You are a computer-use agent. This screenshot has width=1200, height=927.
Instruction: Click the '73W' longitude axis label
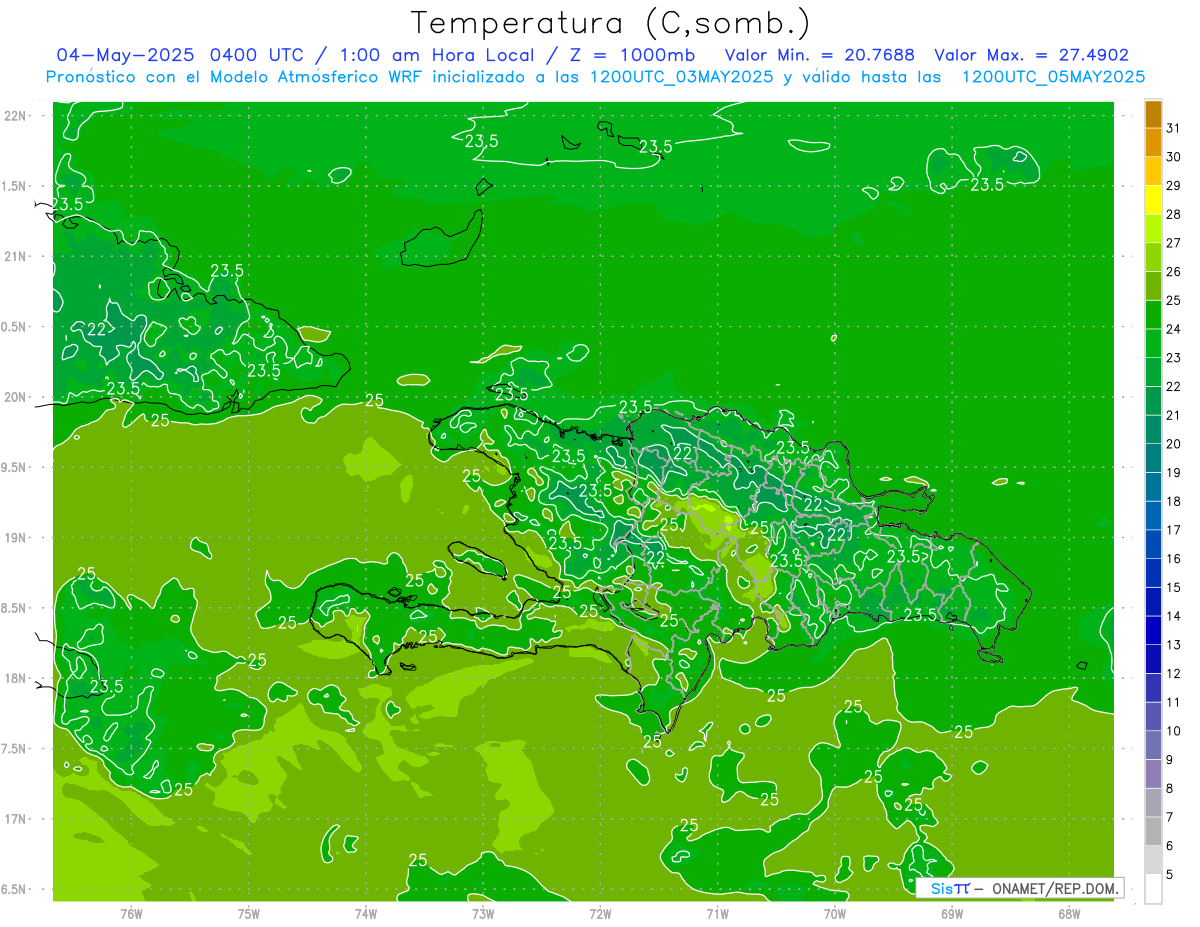pos(483,913)
